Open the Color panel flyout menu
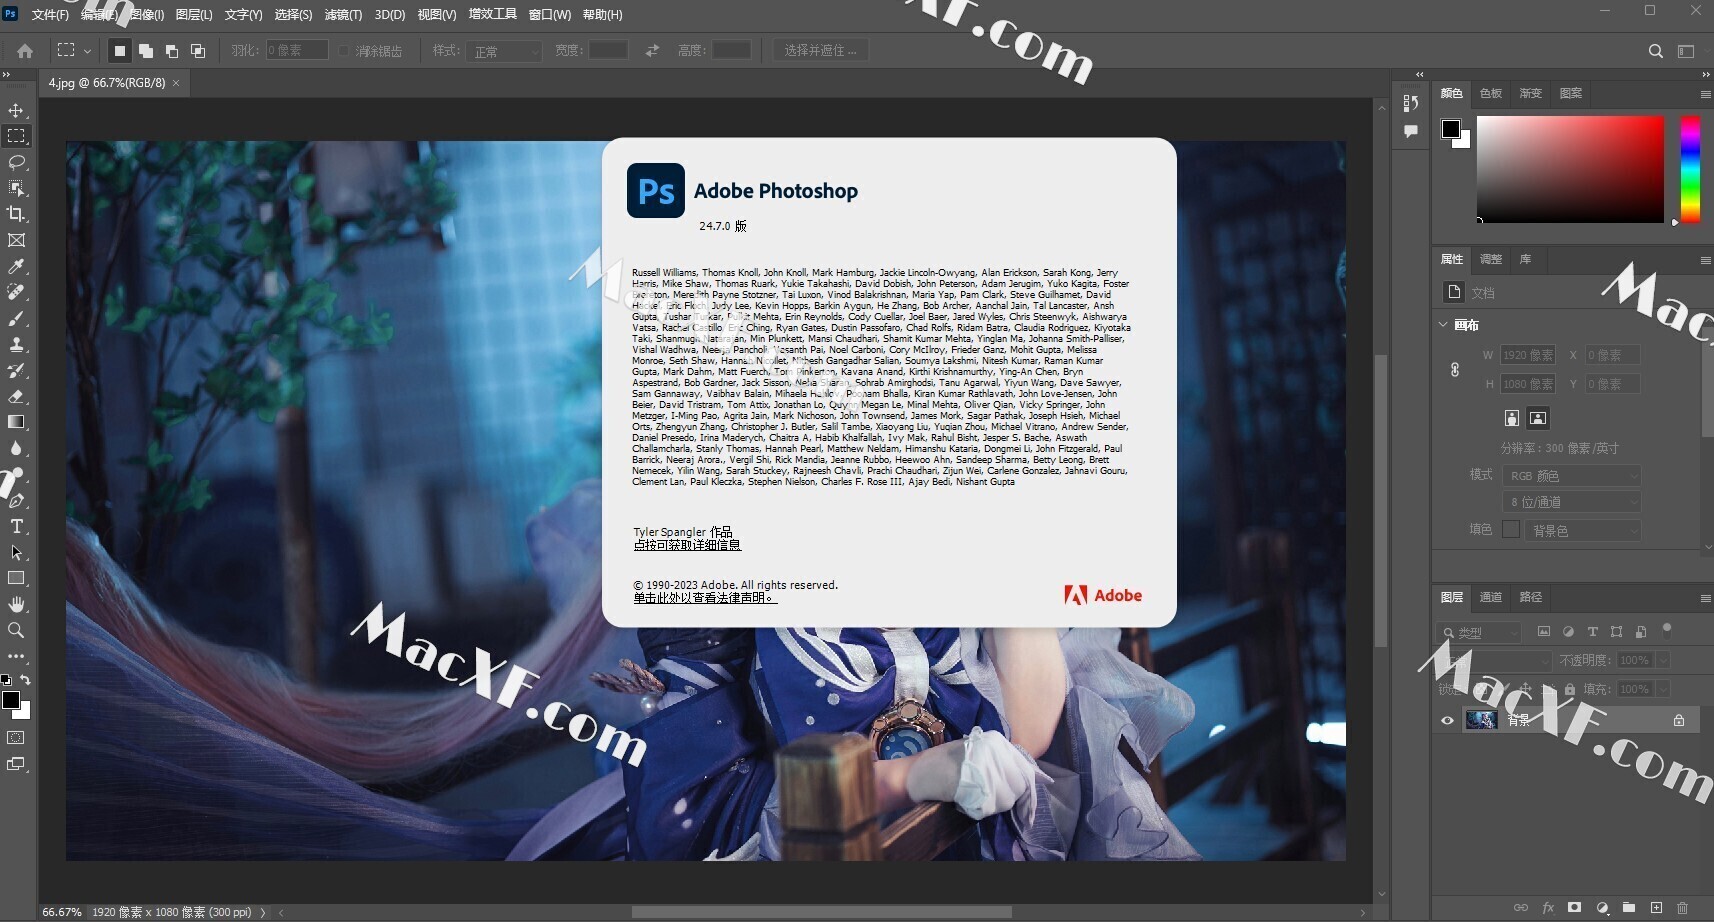 pyautogui.click(x=1705, y=94)
